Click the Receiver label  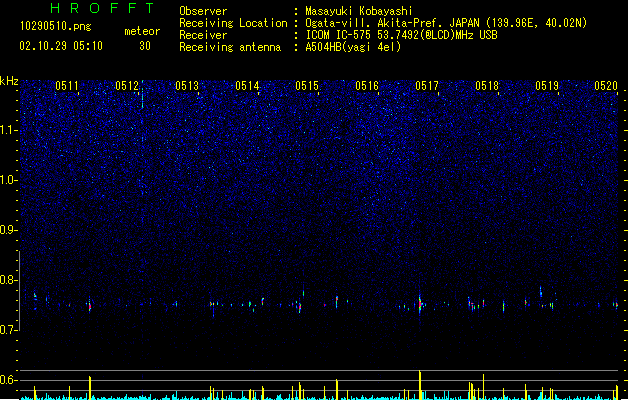[x=203, y=35]
